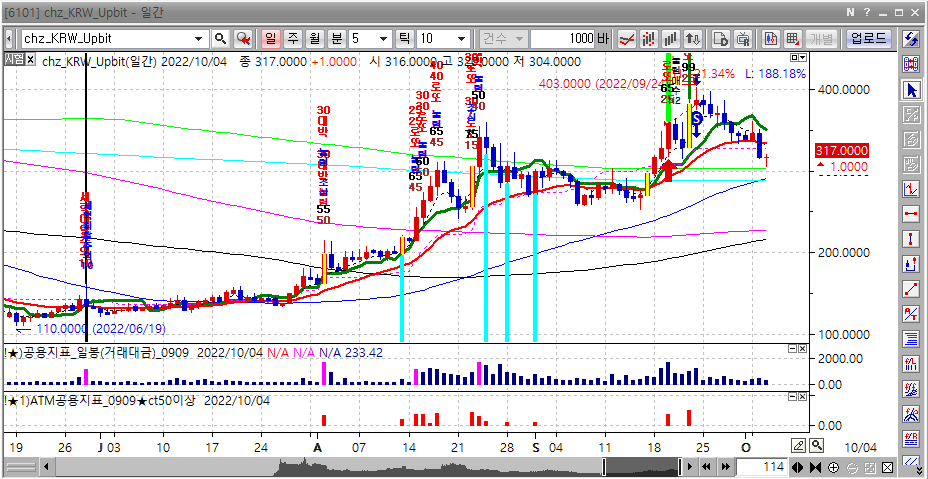Click the line chart type icon

628,39
